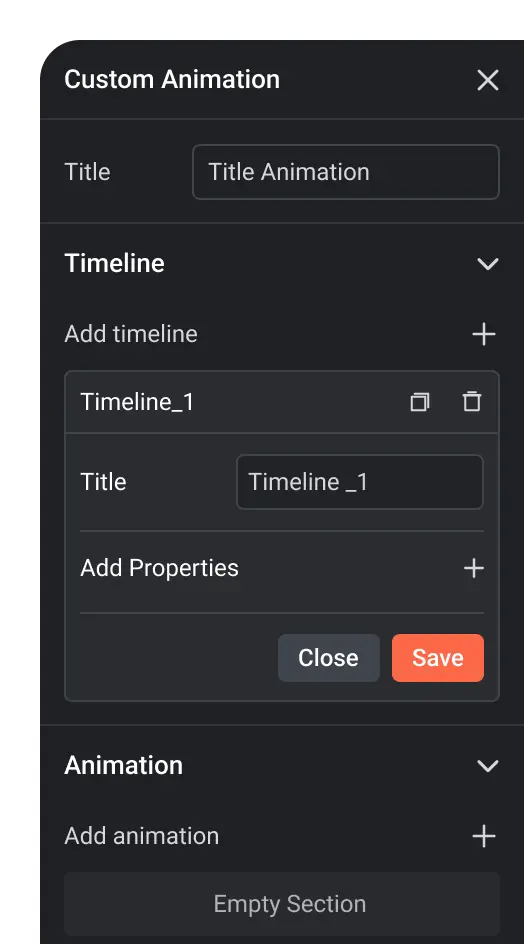Click the Add animation label
This screenshot has height=944, width=524.
click(142, 836)
